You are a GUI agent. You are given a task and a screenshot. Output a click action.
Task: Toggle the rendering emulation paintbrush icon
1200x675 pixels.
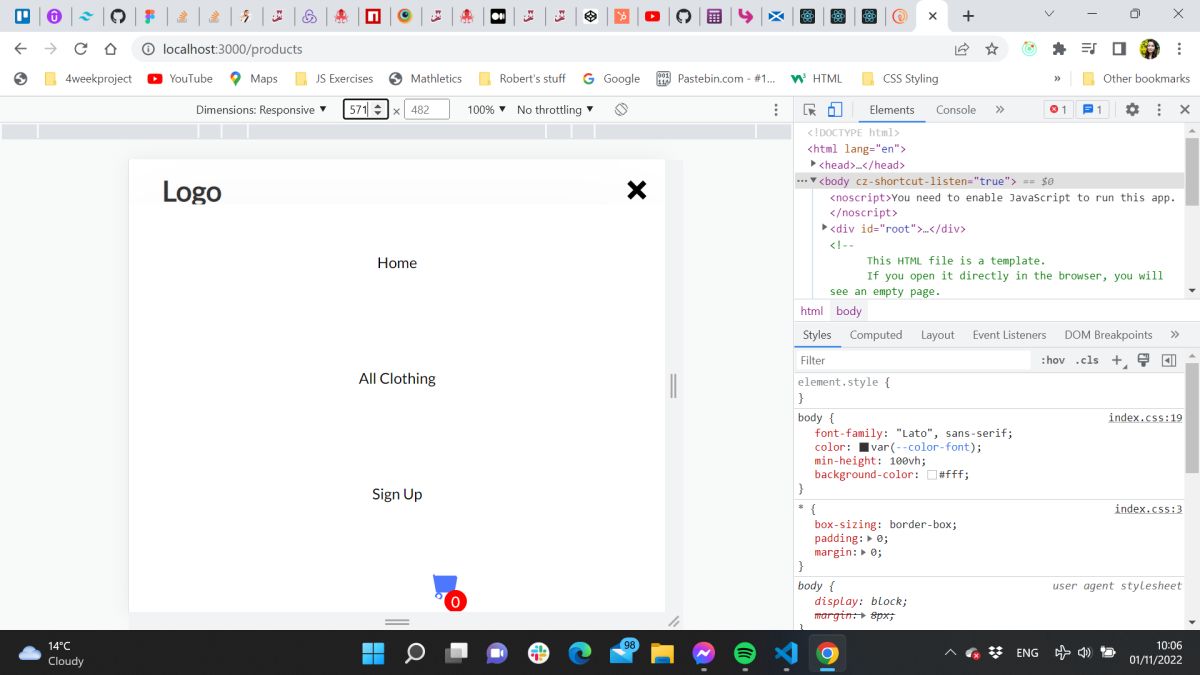(1143, 360)
